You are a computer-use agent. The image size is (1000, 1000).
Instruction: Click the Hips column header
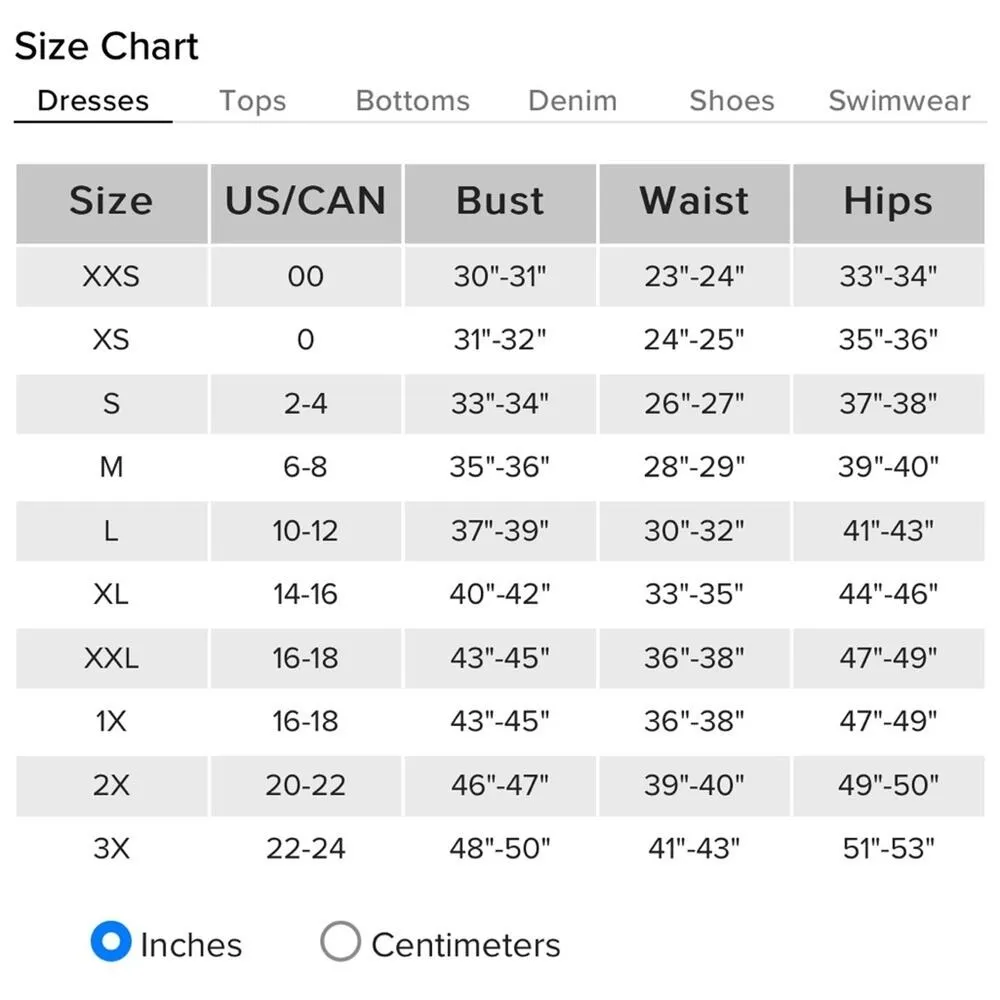click(x=888, y=202)
